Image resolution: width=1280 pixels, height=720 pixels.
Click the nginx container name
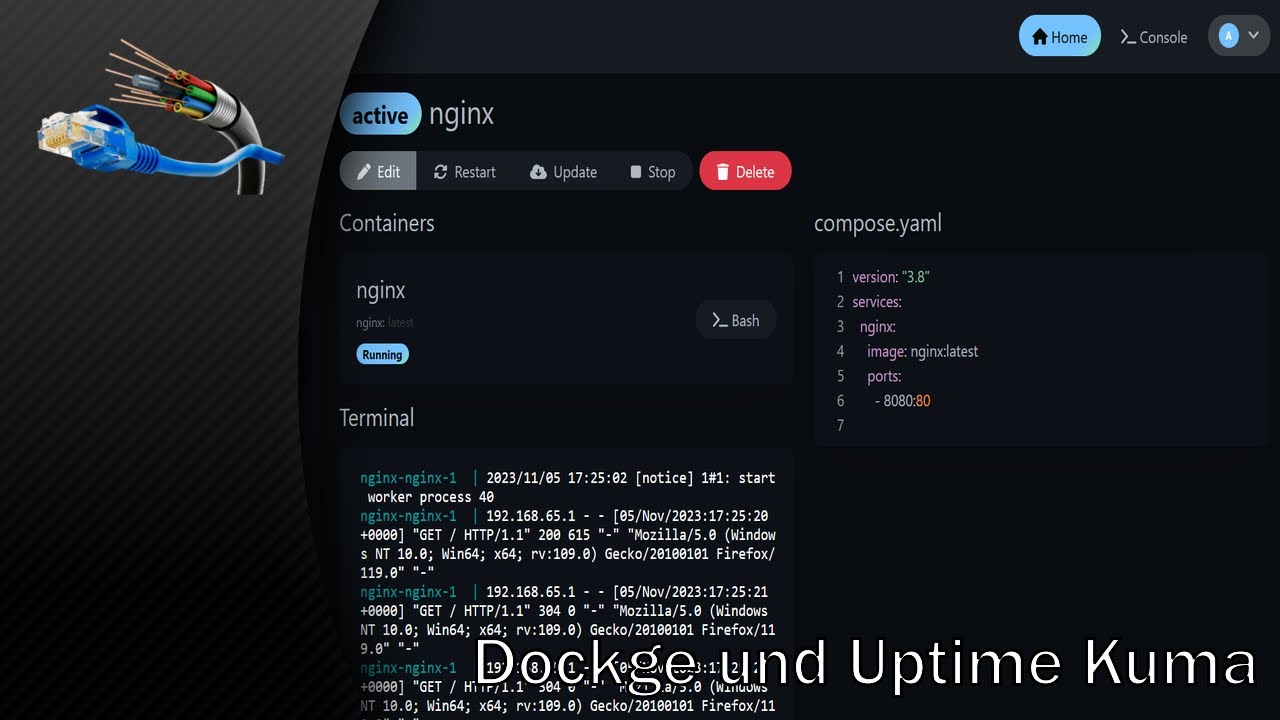(x=381, y=290)
